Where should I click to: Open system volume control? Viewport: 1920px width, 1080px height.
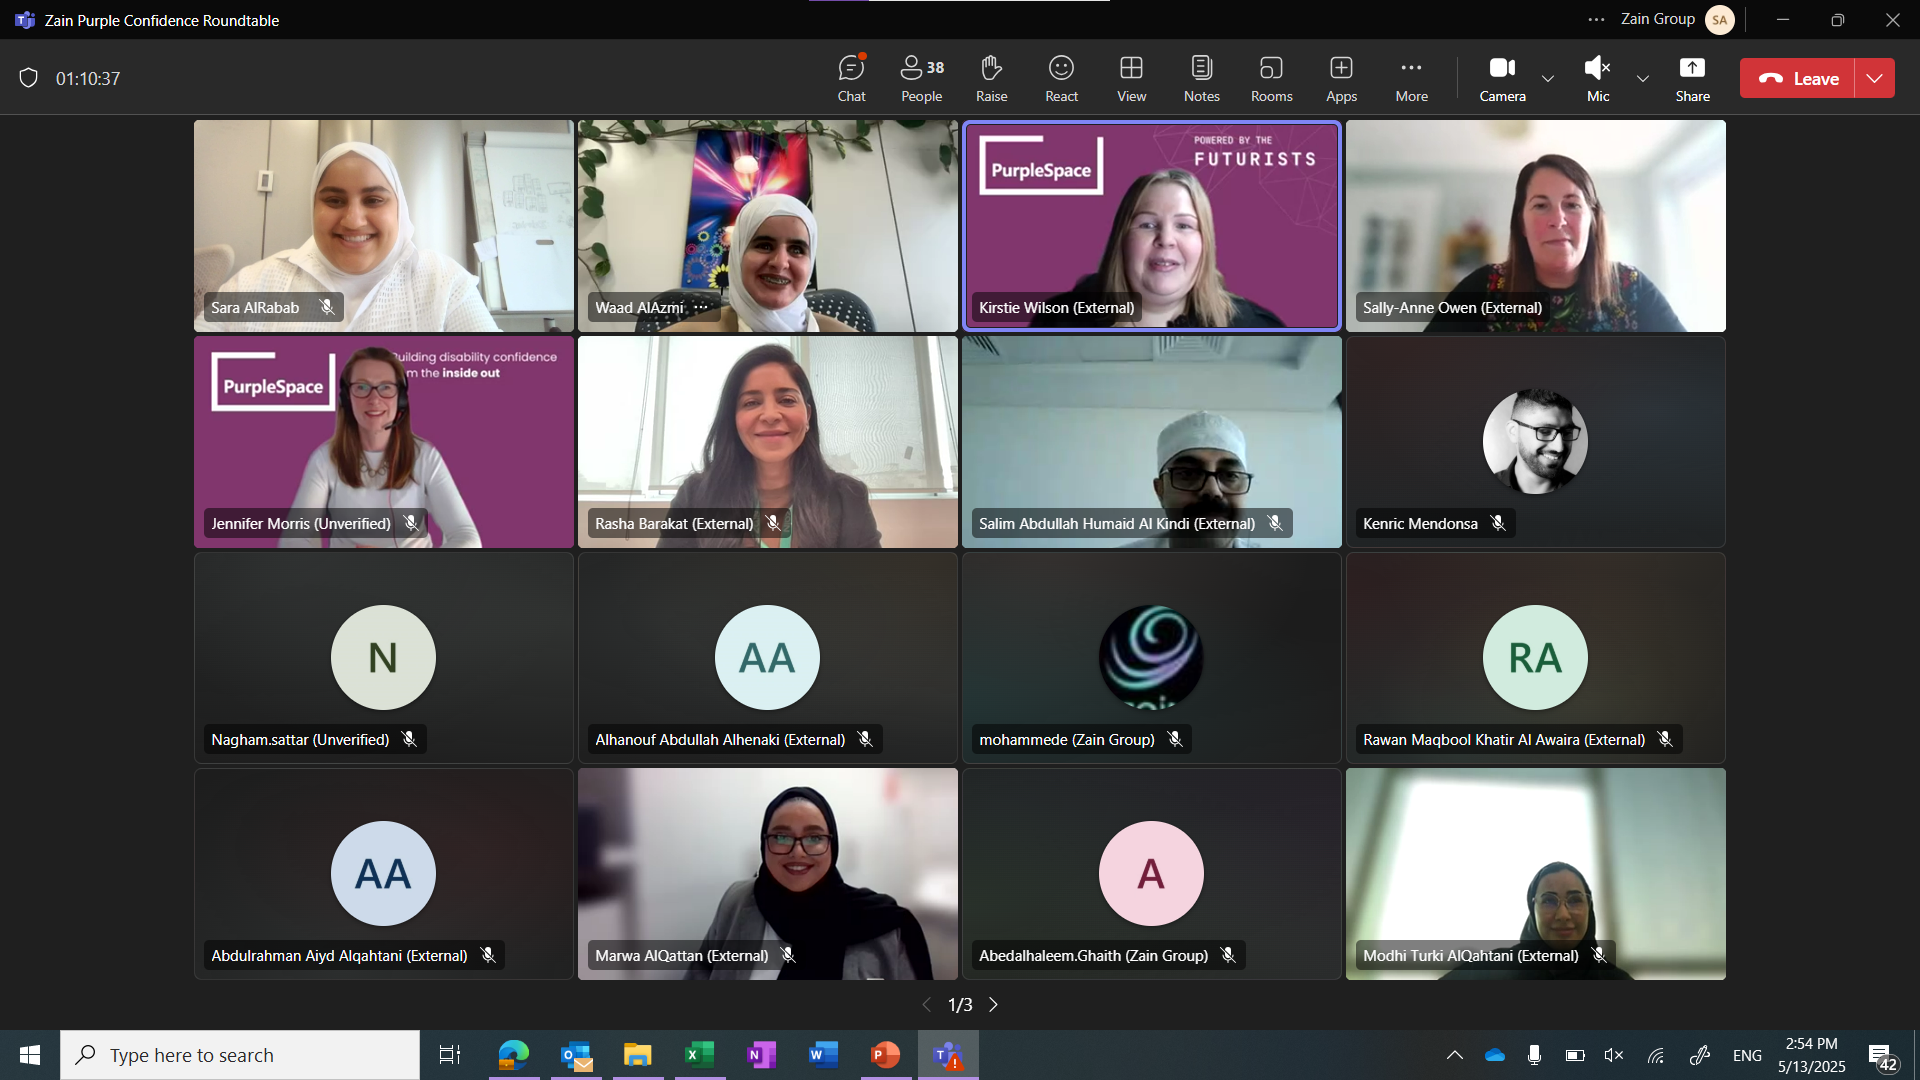(1614, 1055)
